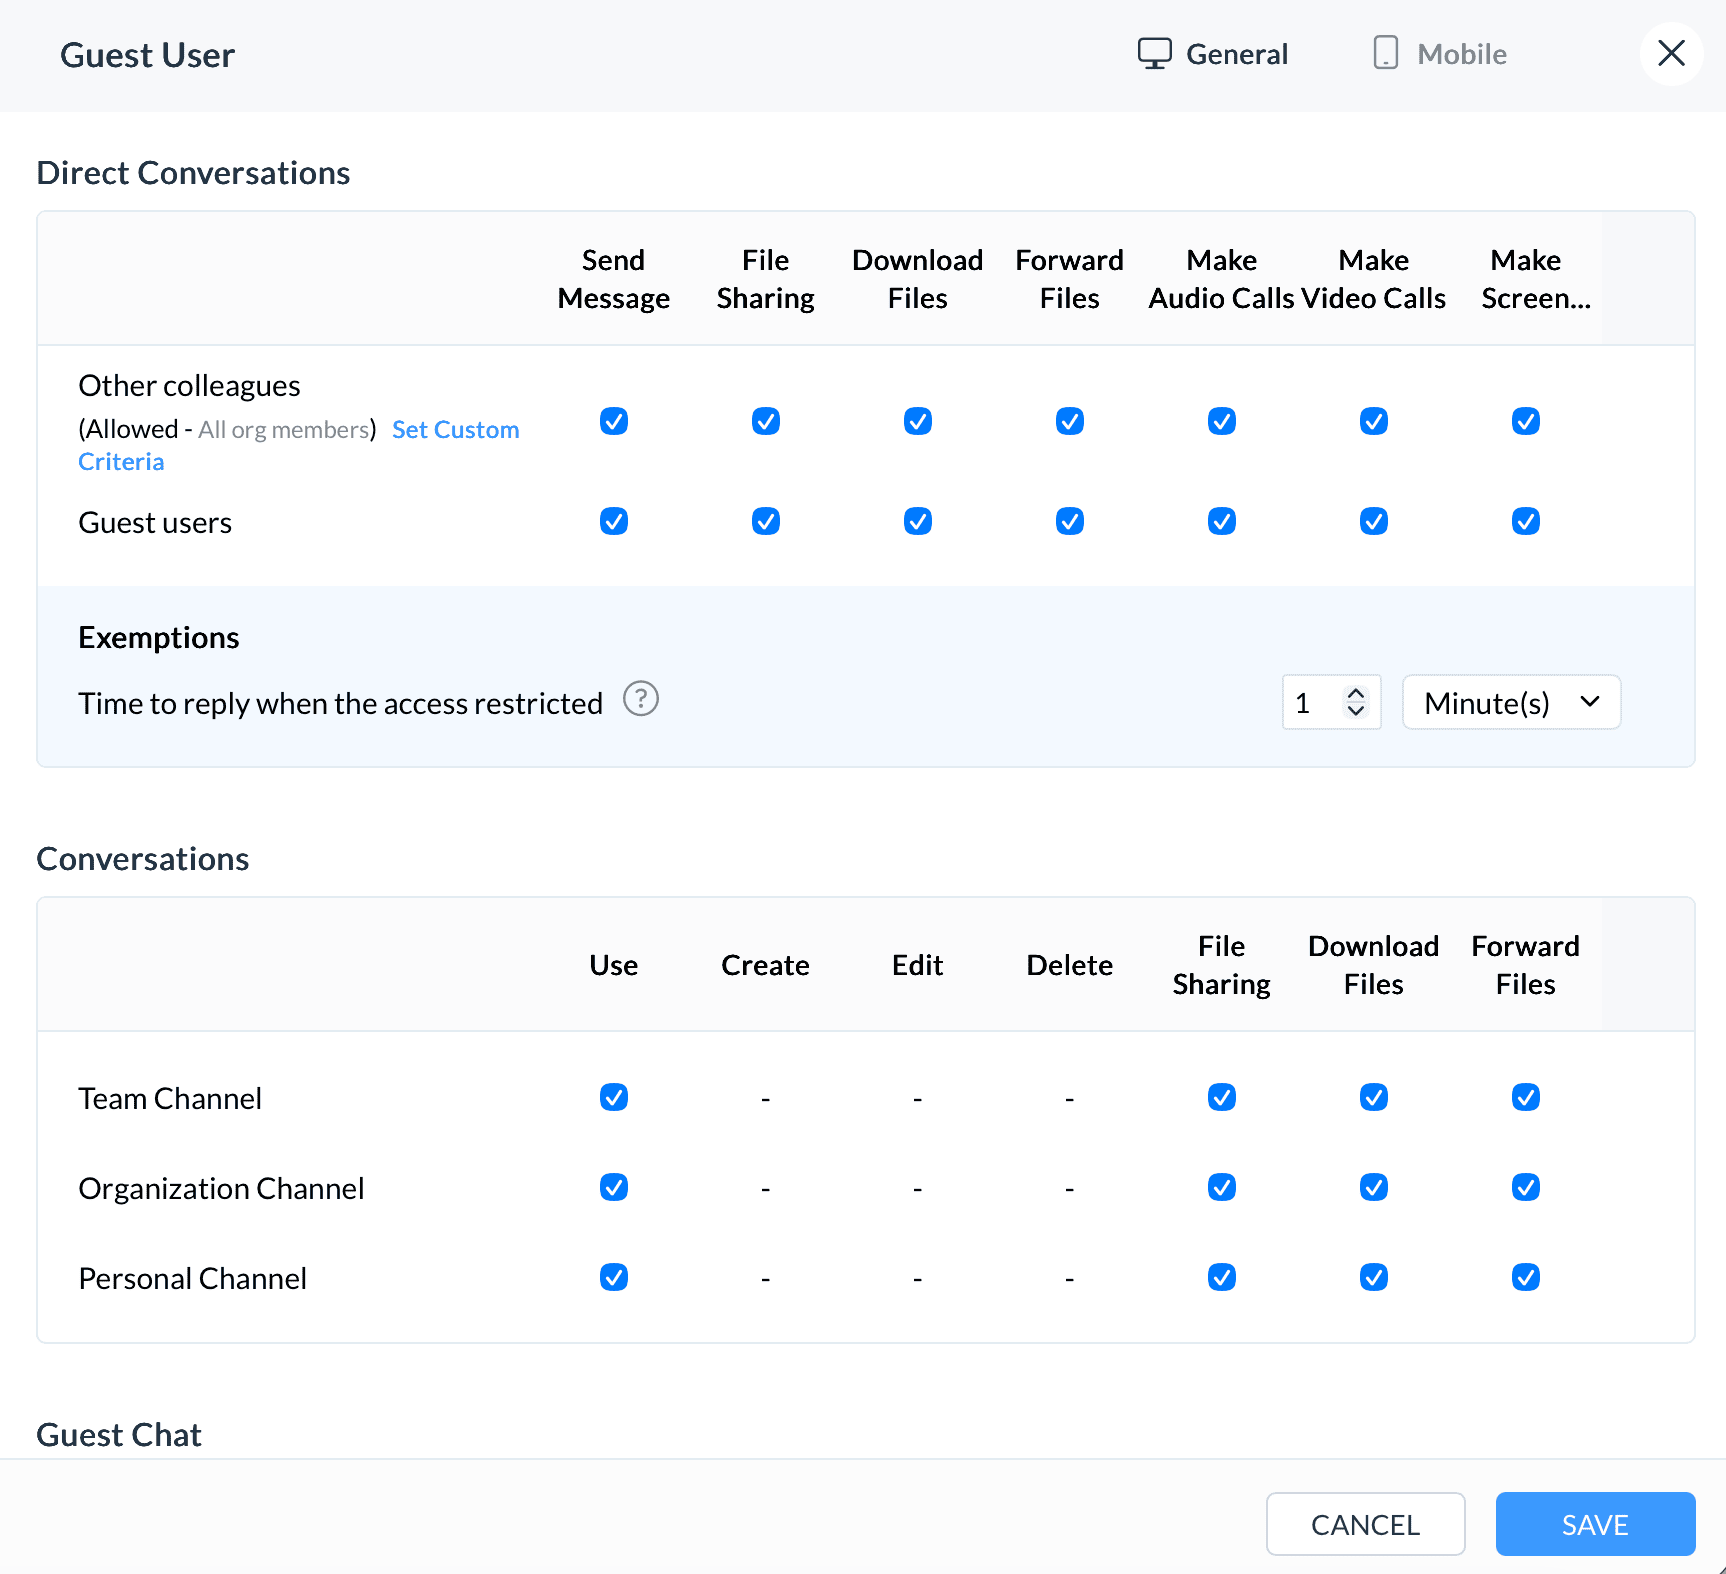Uncheck File Sharing for Organization Channel

[1222, 1187]
